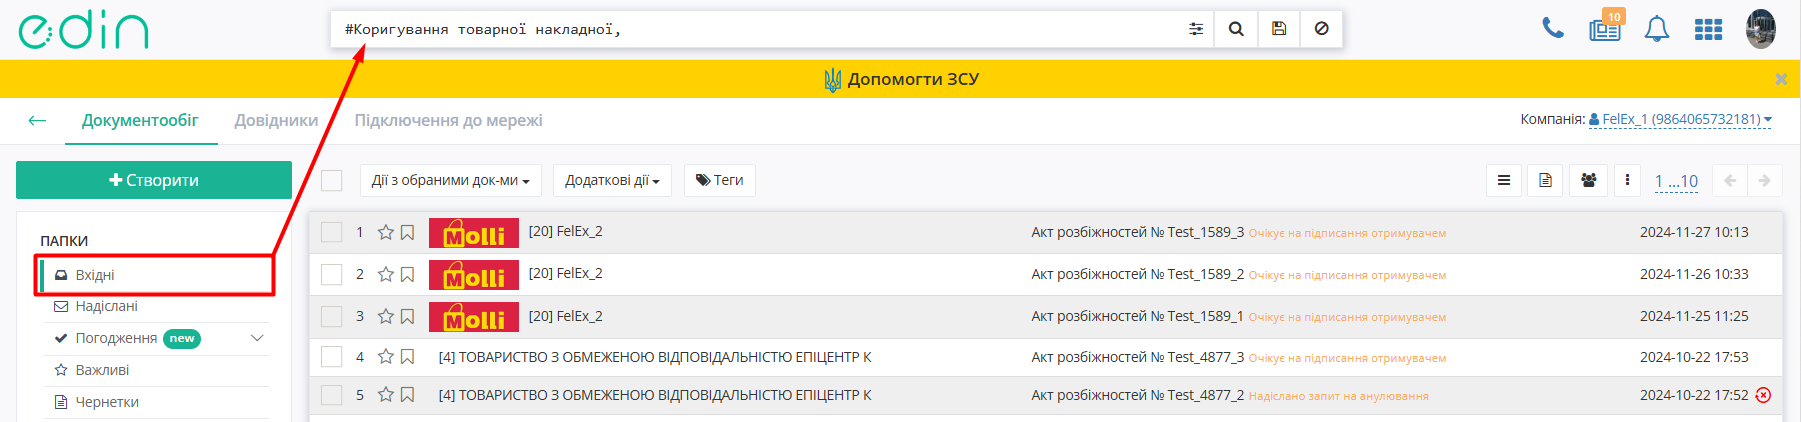Star document Test_1589_1
This screenshot has height=422, width=1801.
(386, 316)
